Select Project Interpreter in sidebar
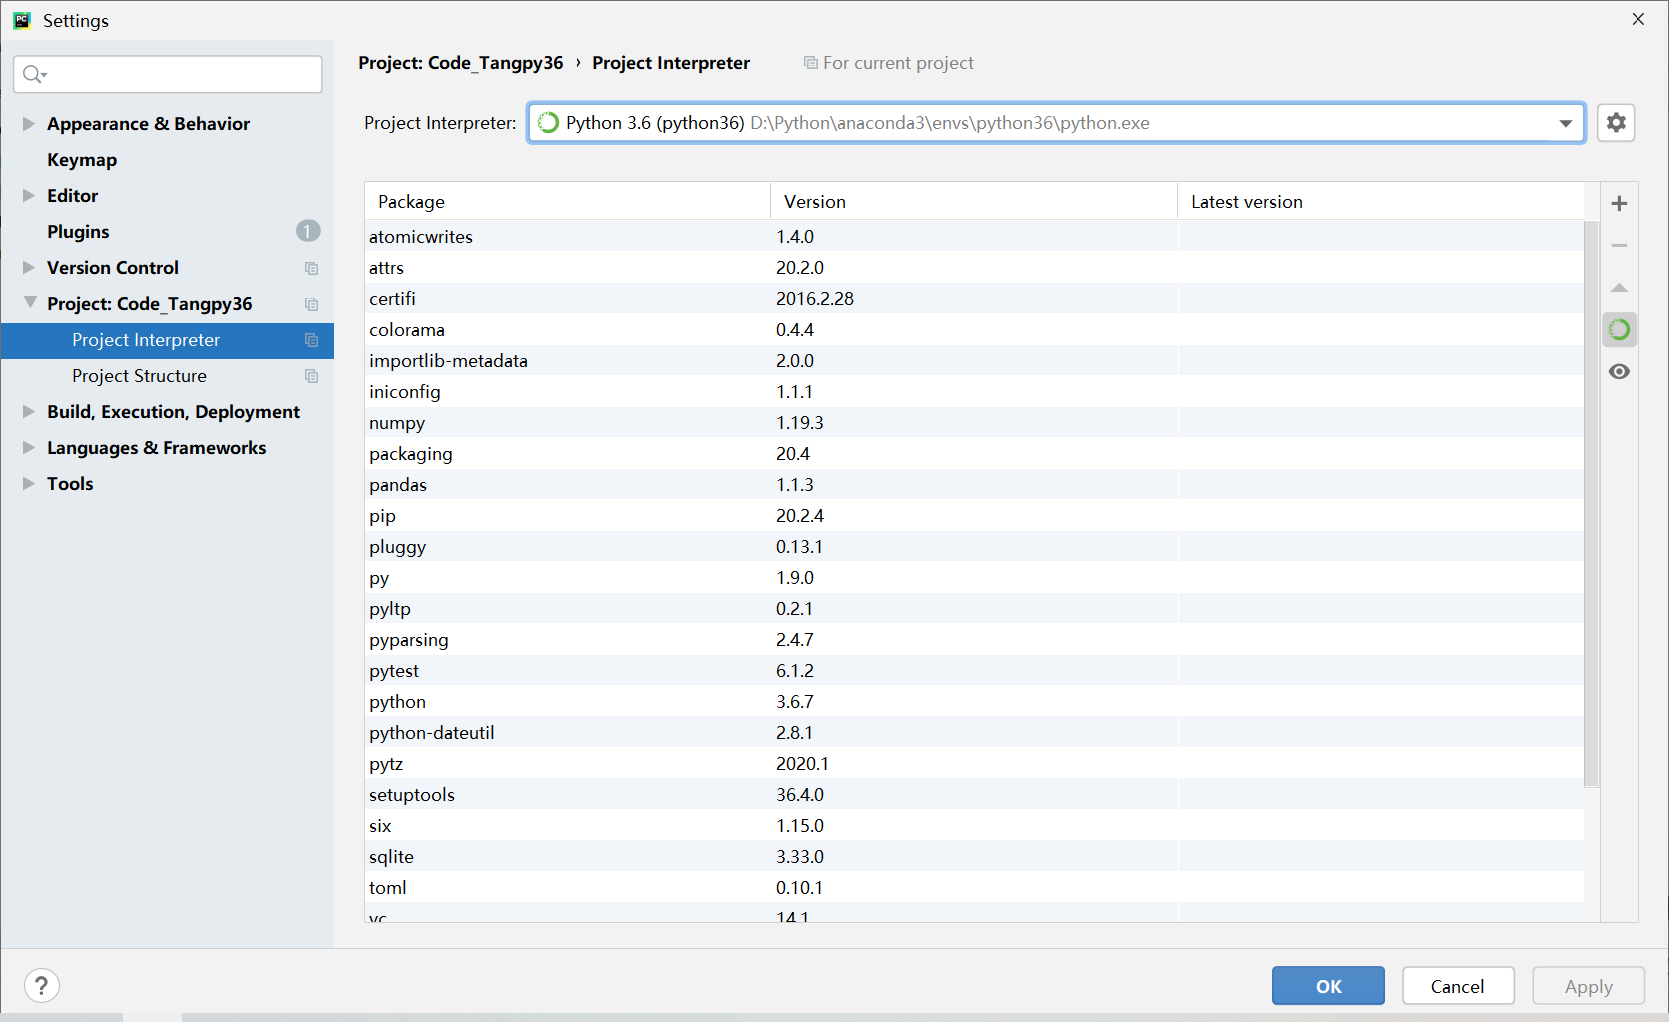This screenshot has width=1669, height=1022. point(167,340)
